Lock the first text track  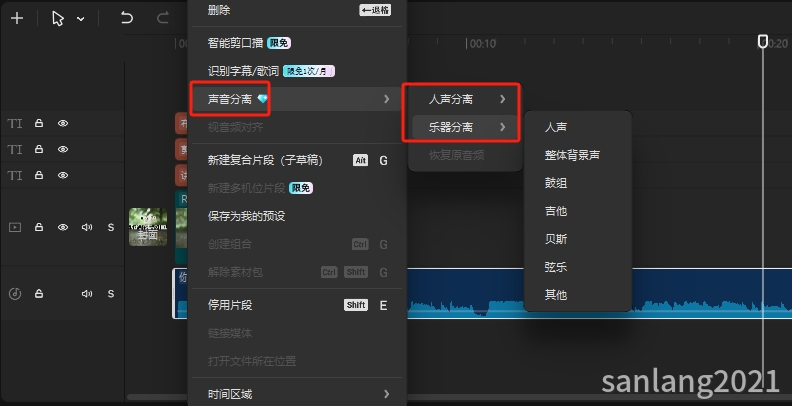(39, 123)
